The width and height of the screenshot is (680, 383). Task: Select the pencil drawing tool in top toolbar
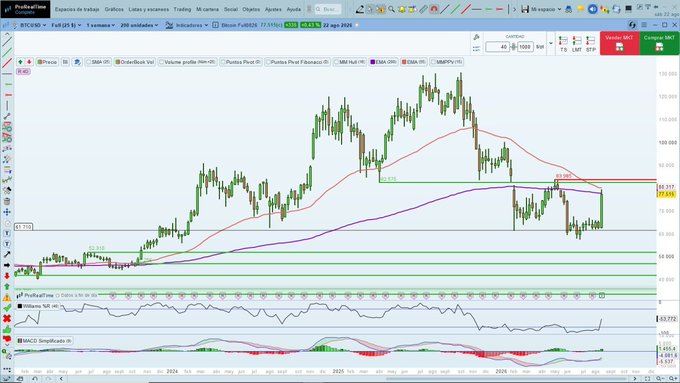[360, 9]
